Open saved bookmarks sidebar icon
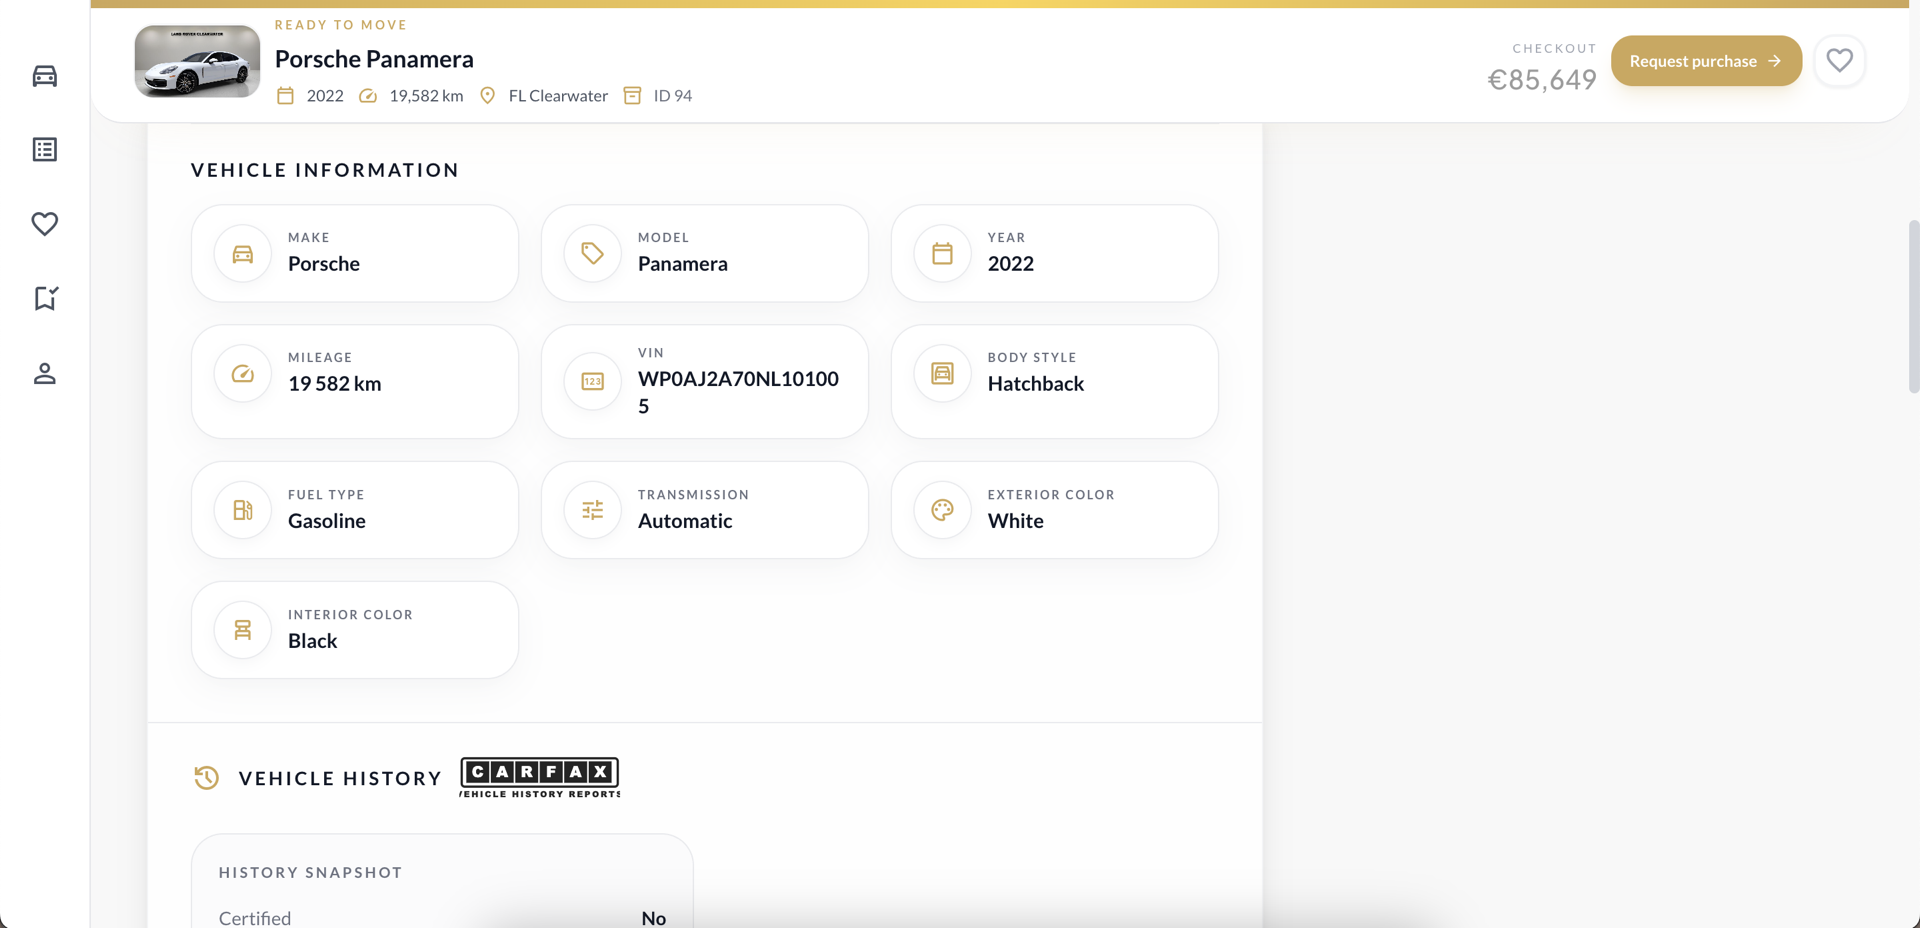The height and width of the screenshot is (928, 1920). (x=45, y=298)
